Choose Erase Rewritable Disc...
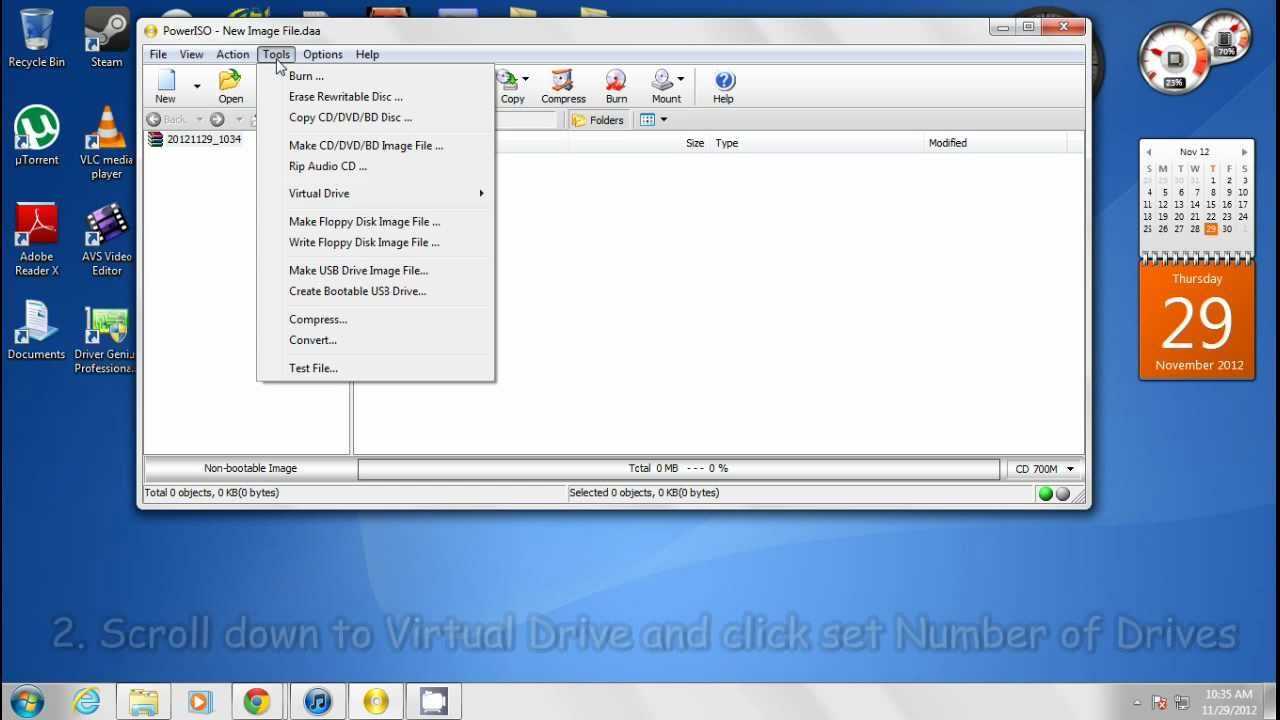Screen dimensions: 1280x720 pos(375,97)
